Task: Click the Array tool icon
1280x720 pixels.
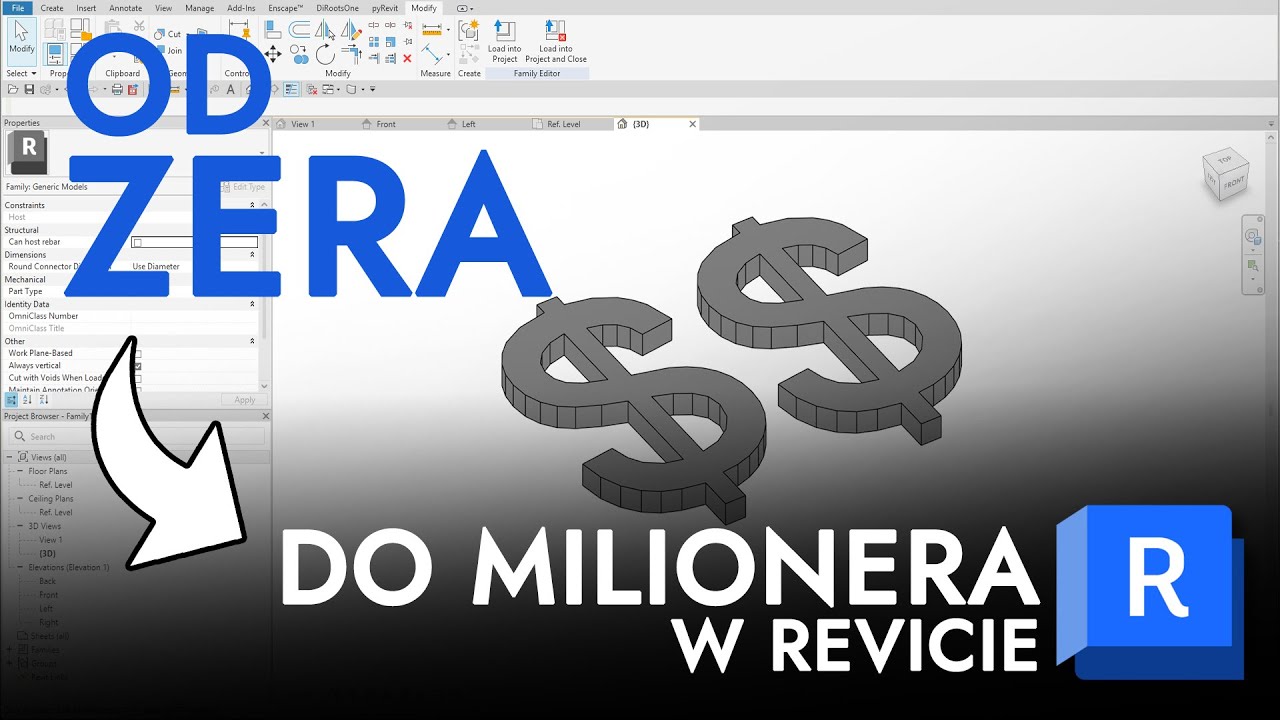Action: tap(374, 42)
